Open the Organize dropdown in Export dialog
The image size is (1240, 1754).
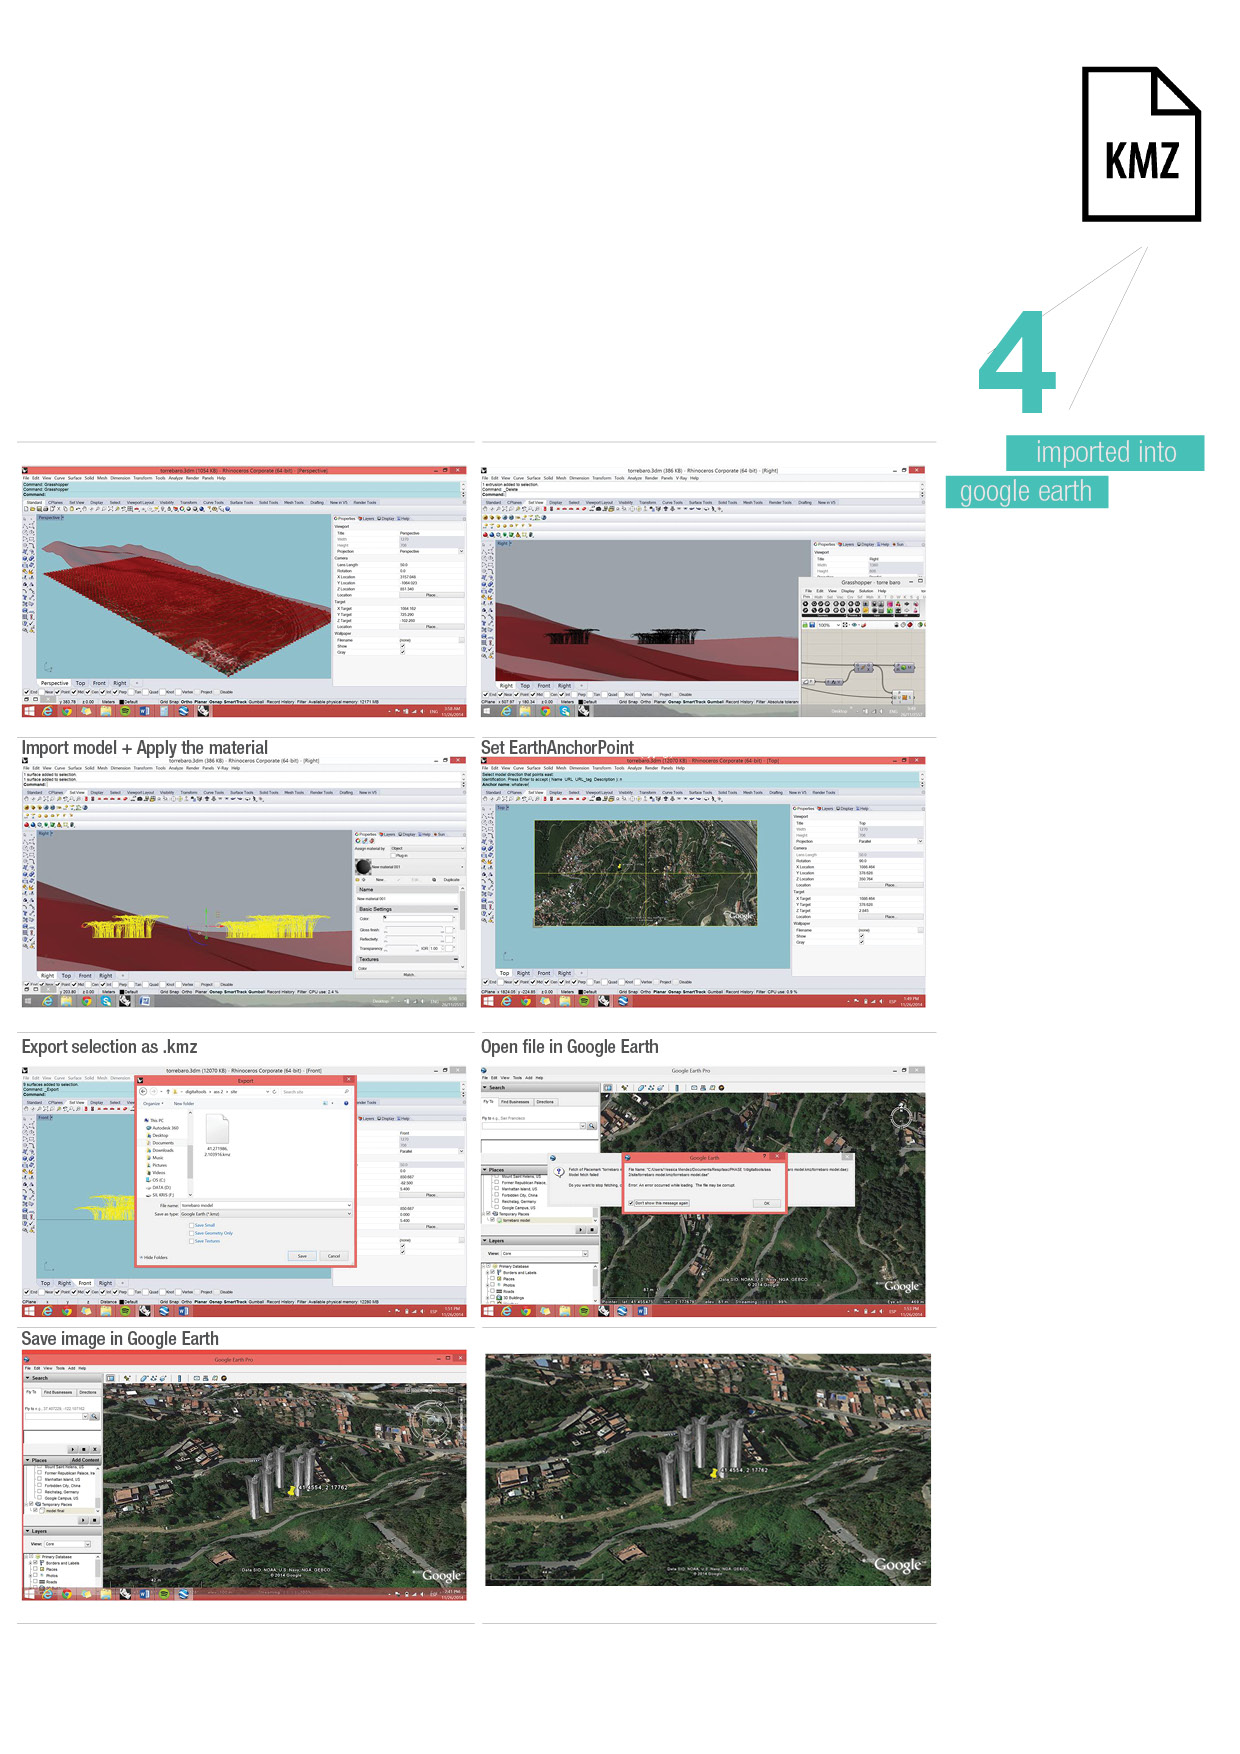152,1103
